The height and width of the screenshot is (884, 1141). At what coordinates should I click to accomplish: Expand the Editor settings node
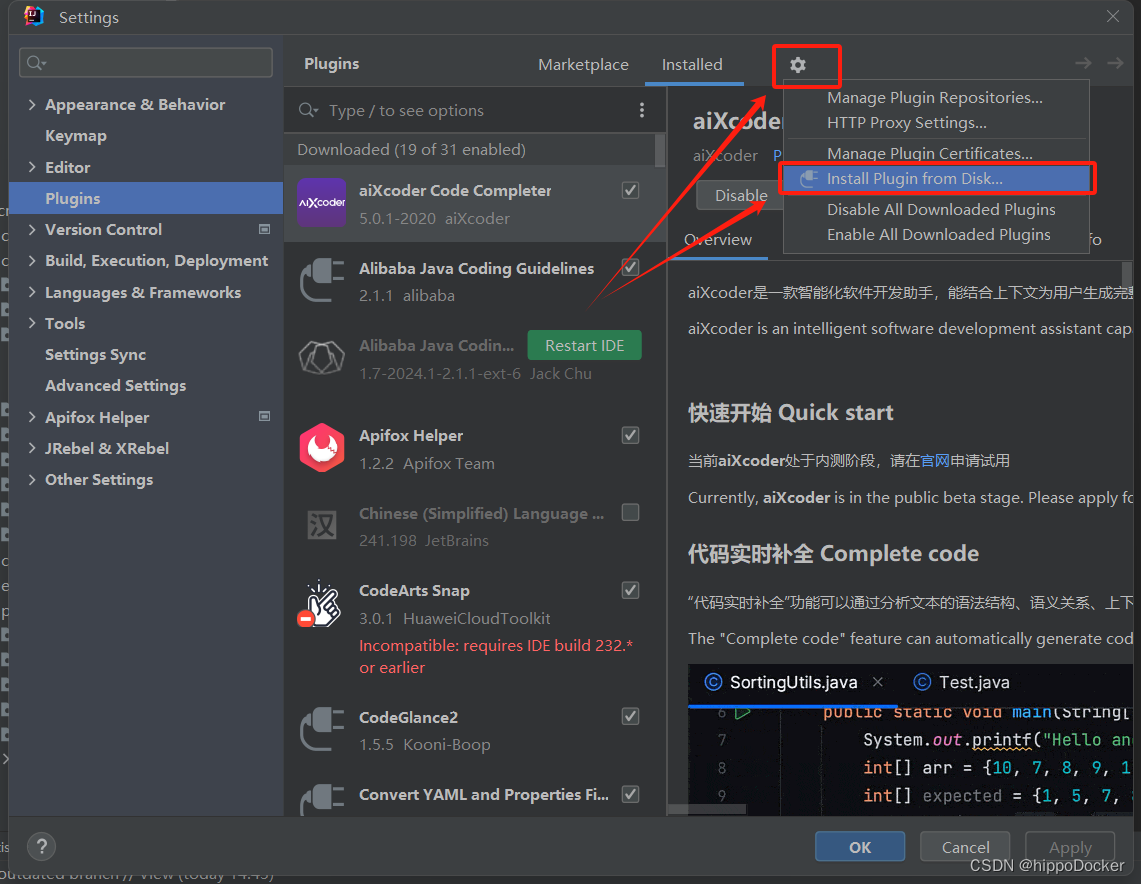pos(32,167)
